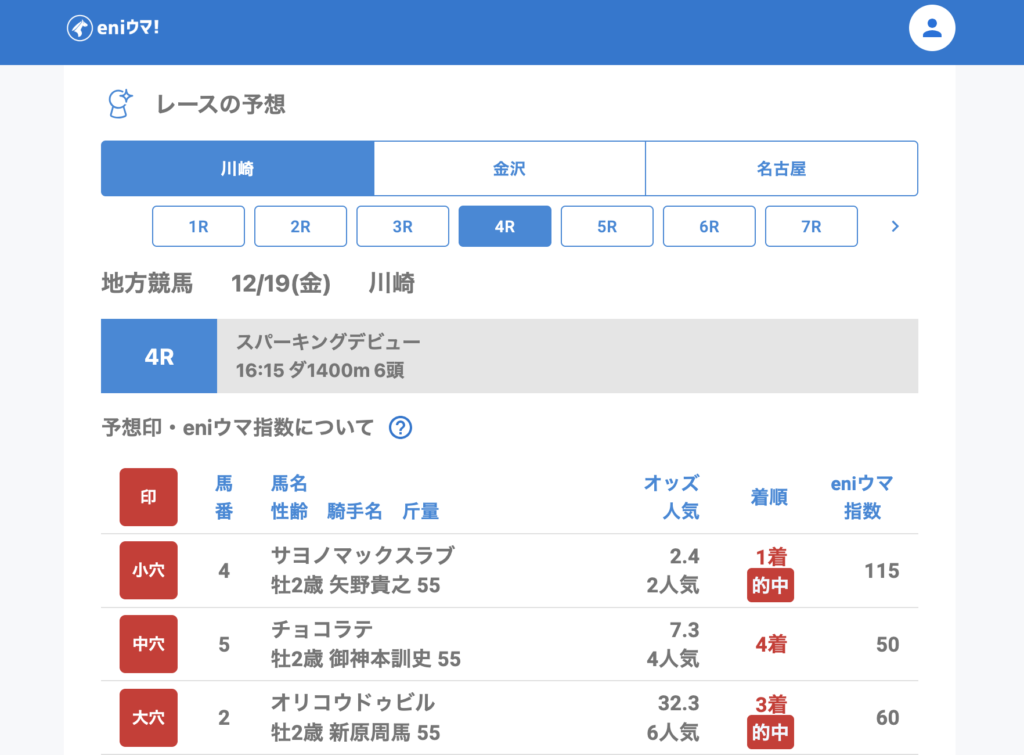Click the 中穴 prediction mark badge
The height and width of the screenshot is (755, 1024).
[148, 644]
